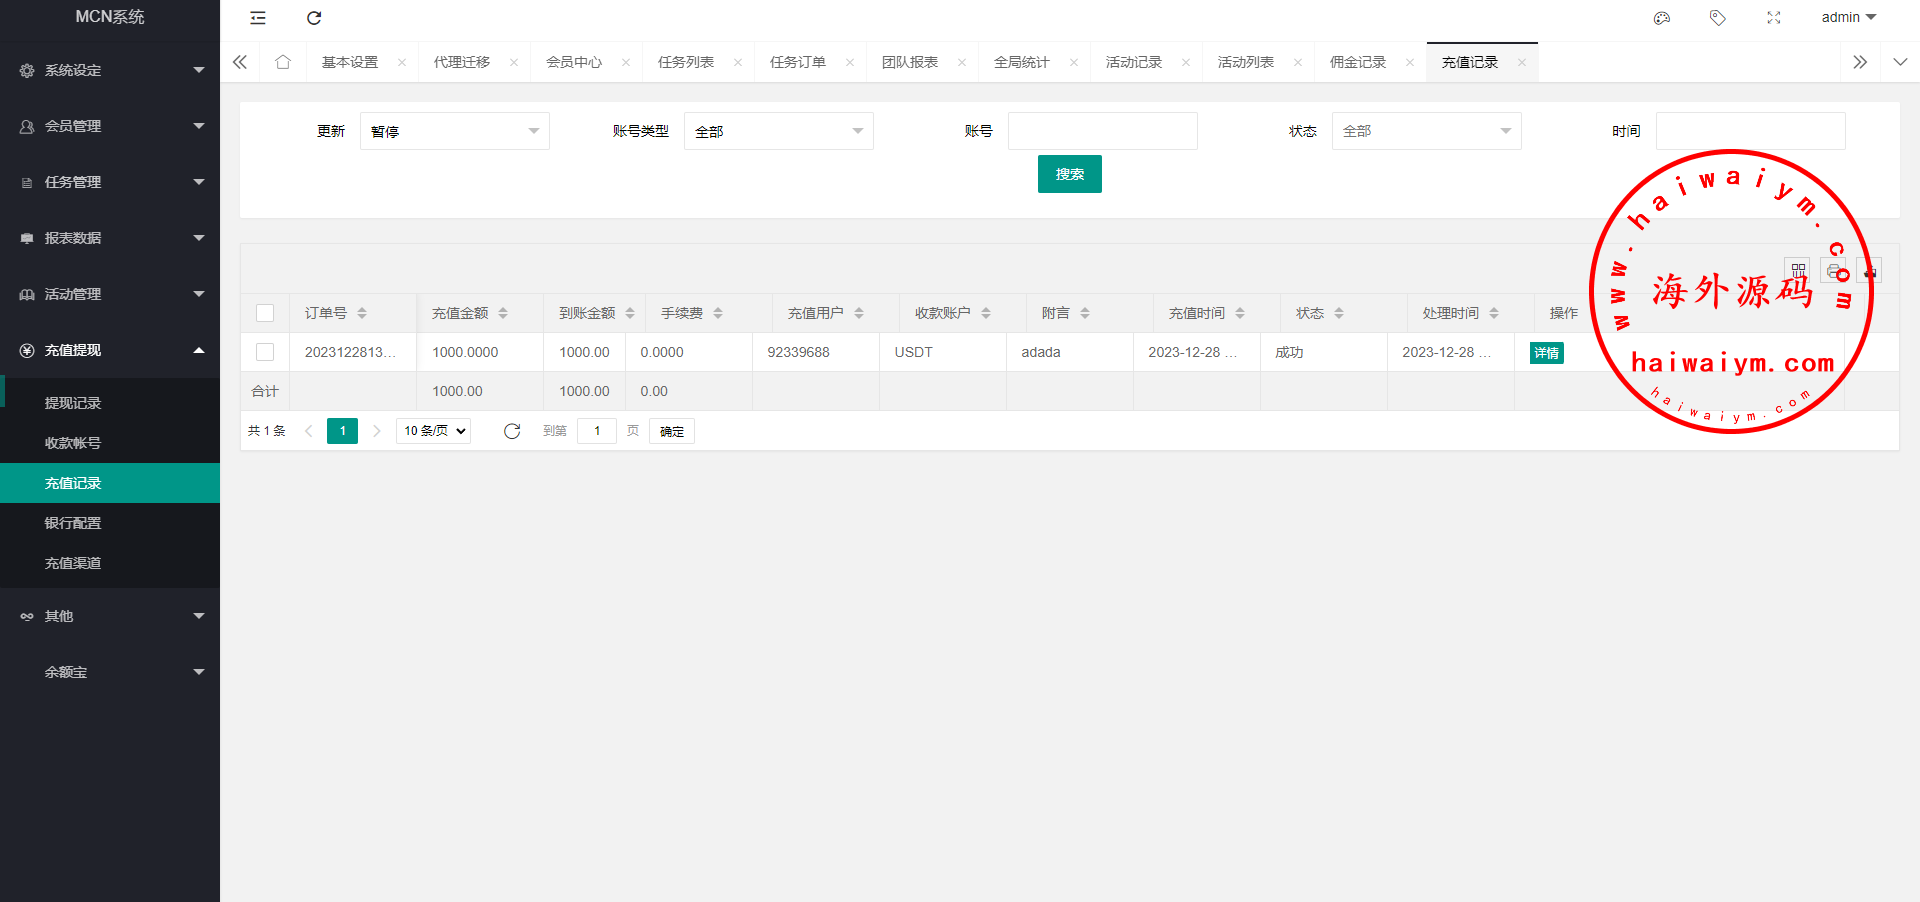Open the 更新 dropdown showing 暂停
The width and height of the screenshot is (1920, 902).
click(x=454, y=131)
